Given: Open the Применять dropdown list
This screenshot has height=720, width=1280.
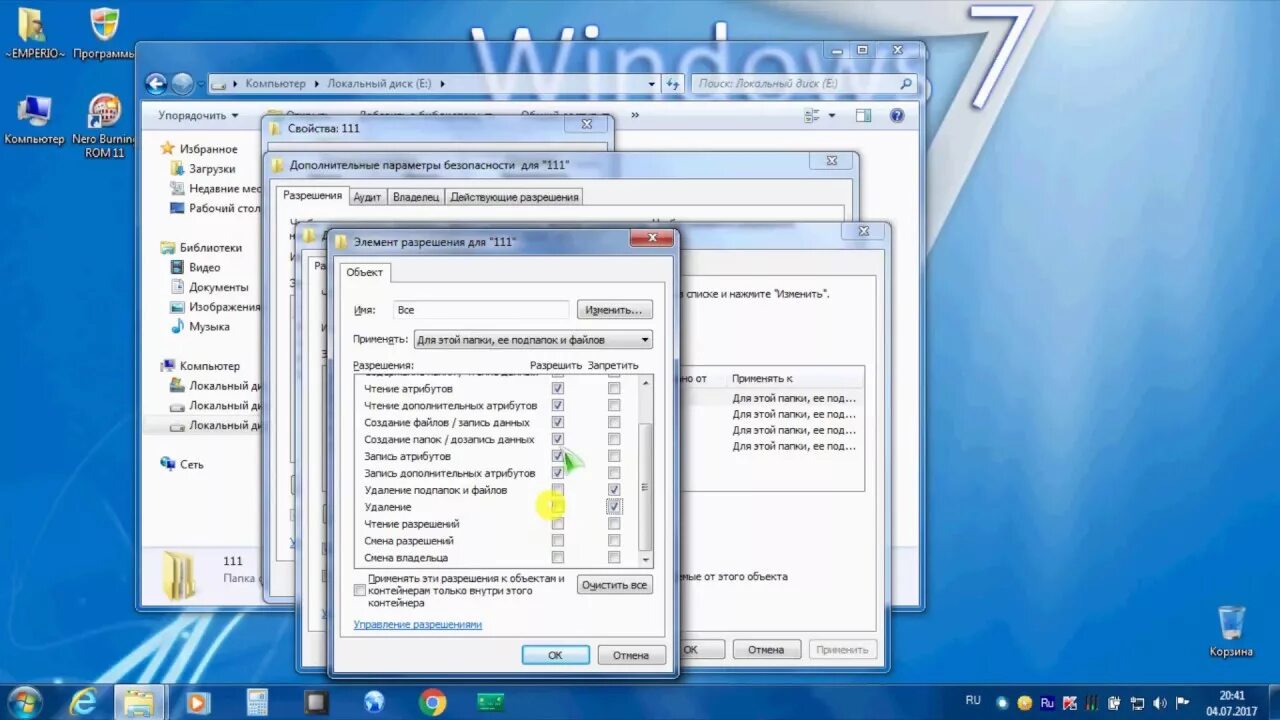Looking at the screenshot, I should point(644,340).
